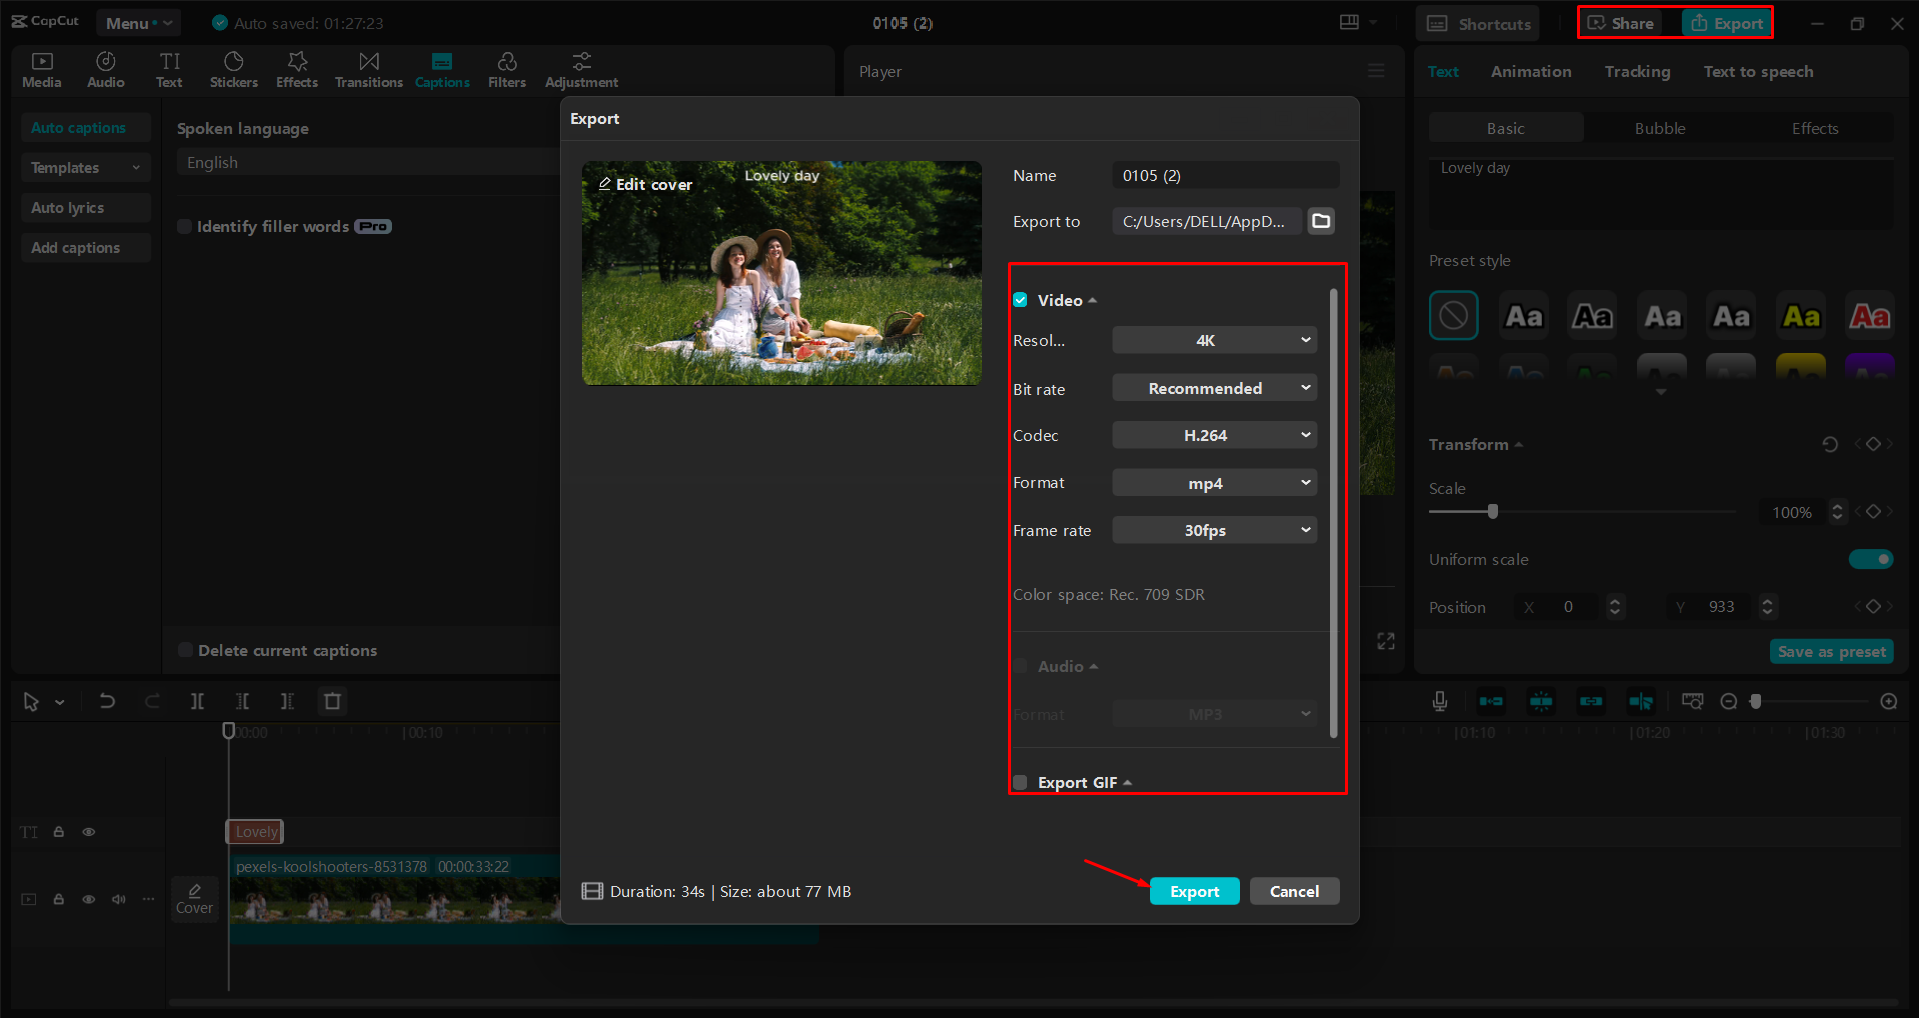Viewport: 1919px width, 1018px height.
Task: Open the Media panel
Action: (x=41, y=69)
